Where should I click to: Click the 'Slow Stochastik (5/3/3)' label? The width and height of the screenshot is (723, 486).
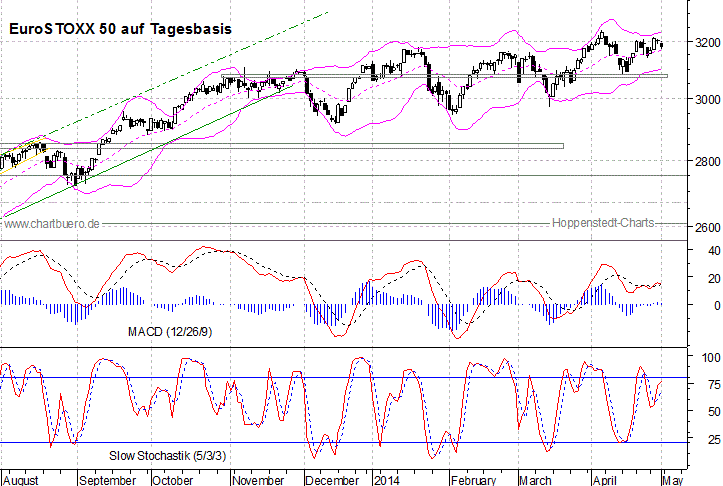tap(167, 456)
